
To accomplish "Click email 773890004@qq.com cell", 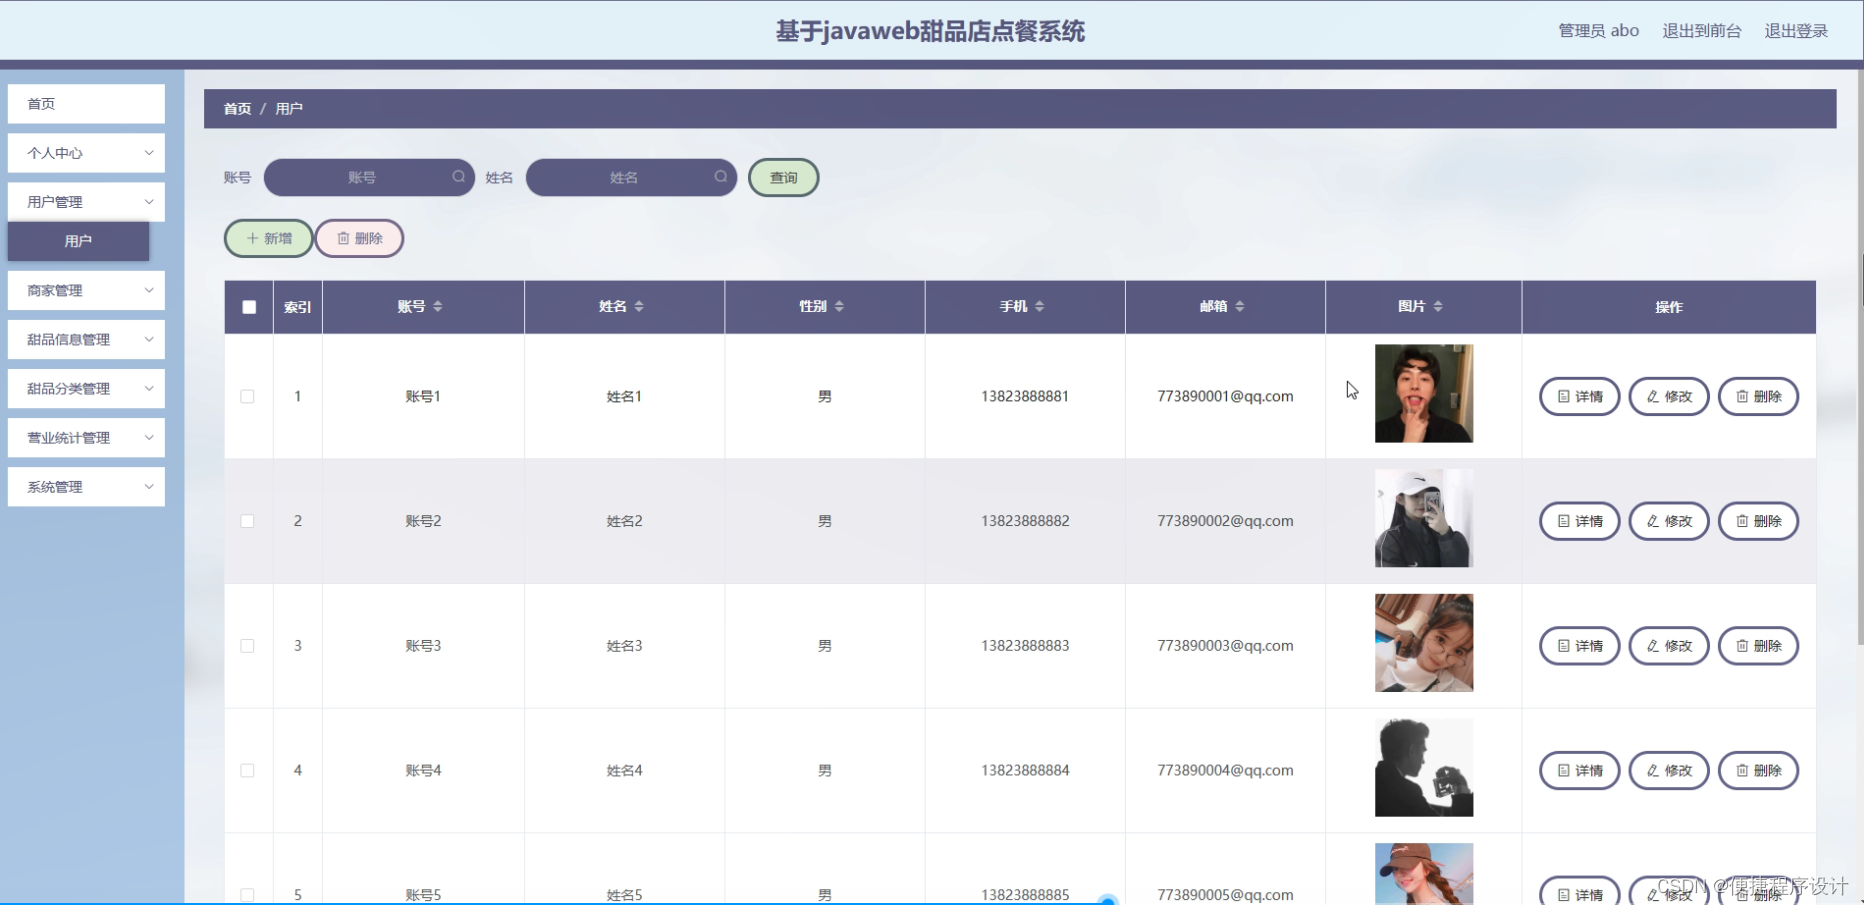I will pos(1225,770).
